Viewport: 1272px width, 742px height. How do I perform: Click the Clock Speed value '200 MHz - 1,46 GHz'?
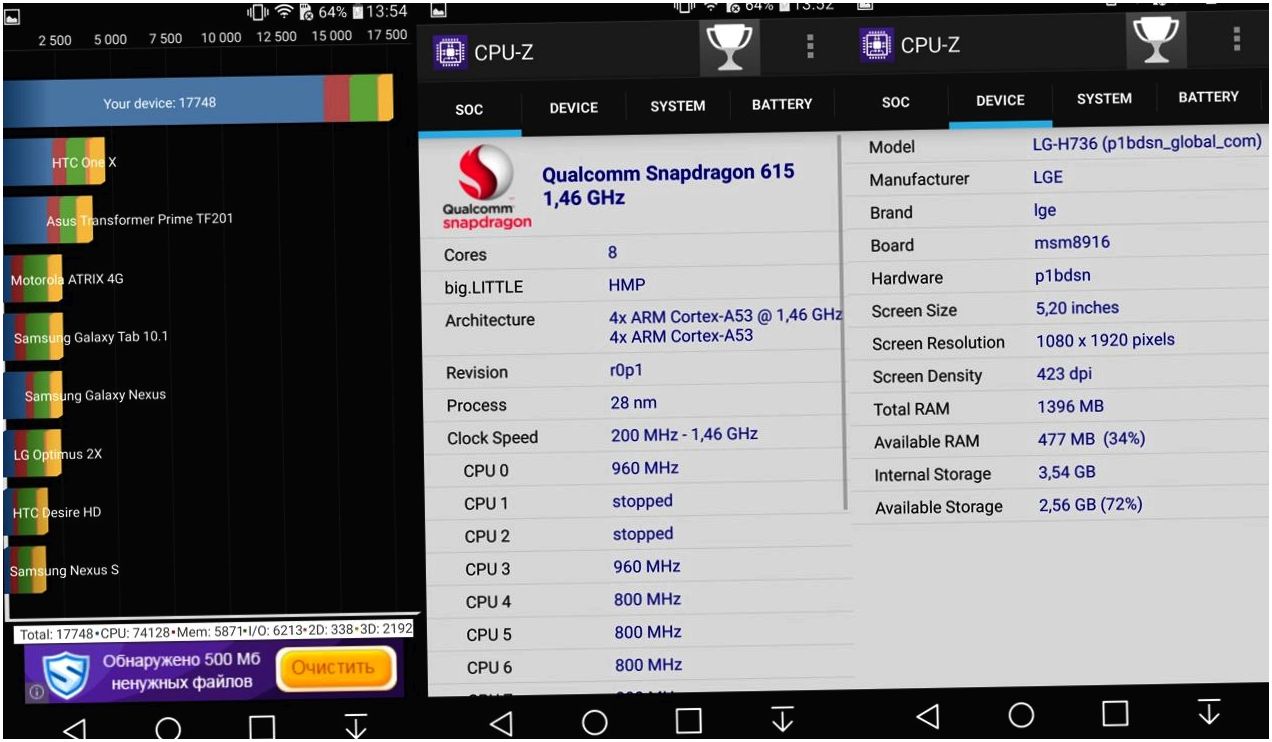685,434
